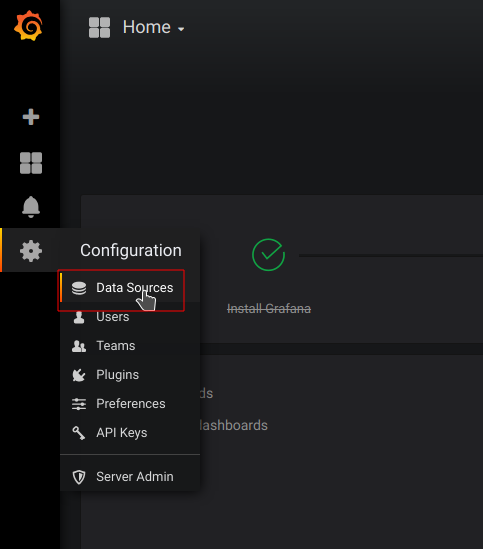Click the Data Sources database icon
Image resolution: width=483 pixels, height=549 pixels.
pyautogui.click(x=79, y=288)
